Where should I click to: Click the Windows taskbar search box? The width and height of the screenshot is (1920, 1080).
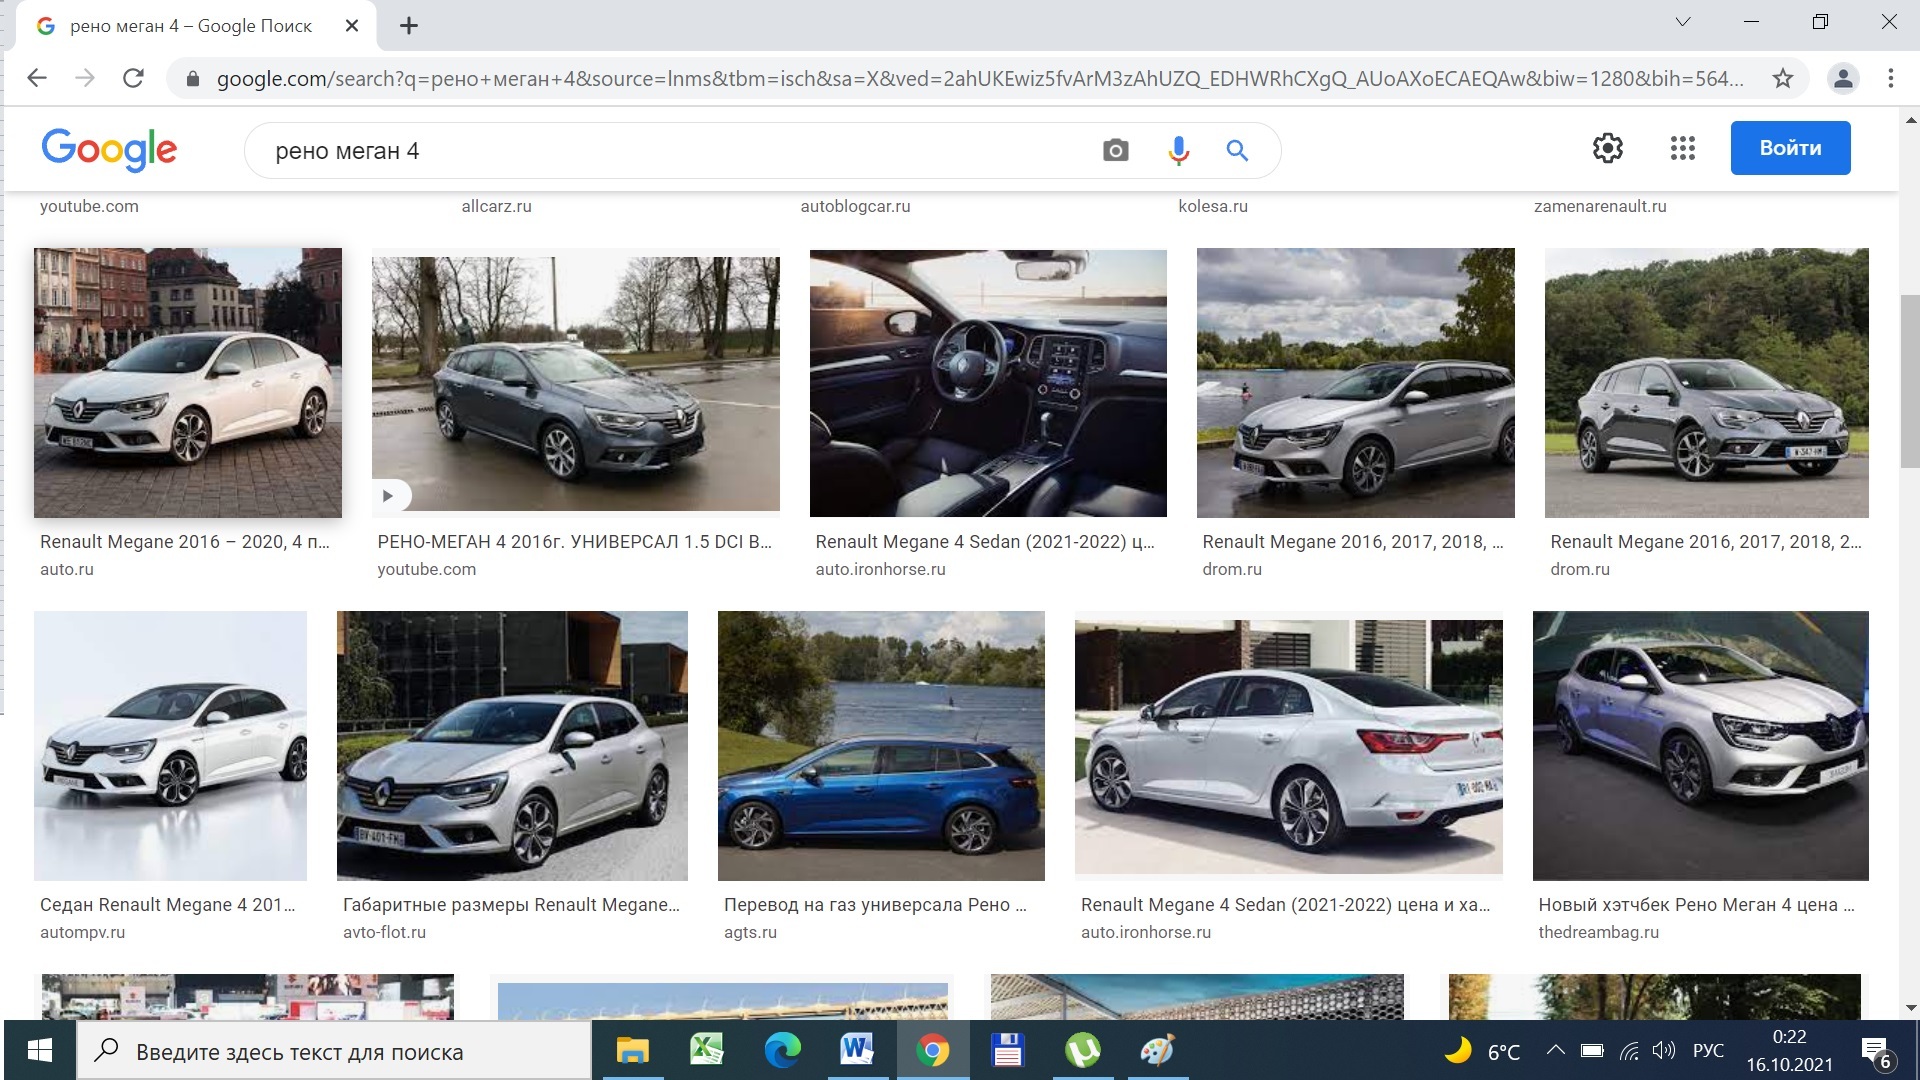[x=334, y=1051]
